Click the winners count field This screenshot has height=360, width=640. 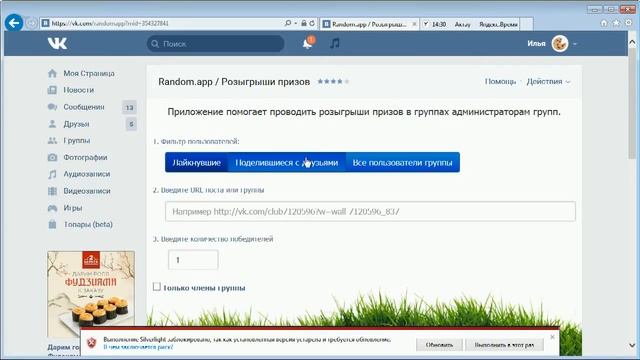(193, 260)
